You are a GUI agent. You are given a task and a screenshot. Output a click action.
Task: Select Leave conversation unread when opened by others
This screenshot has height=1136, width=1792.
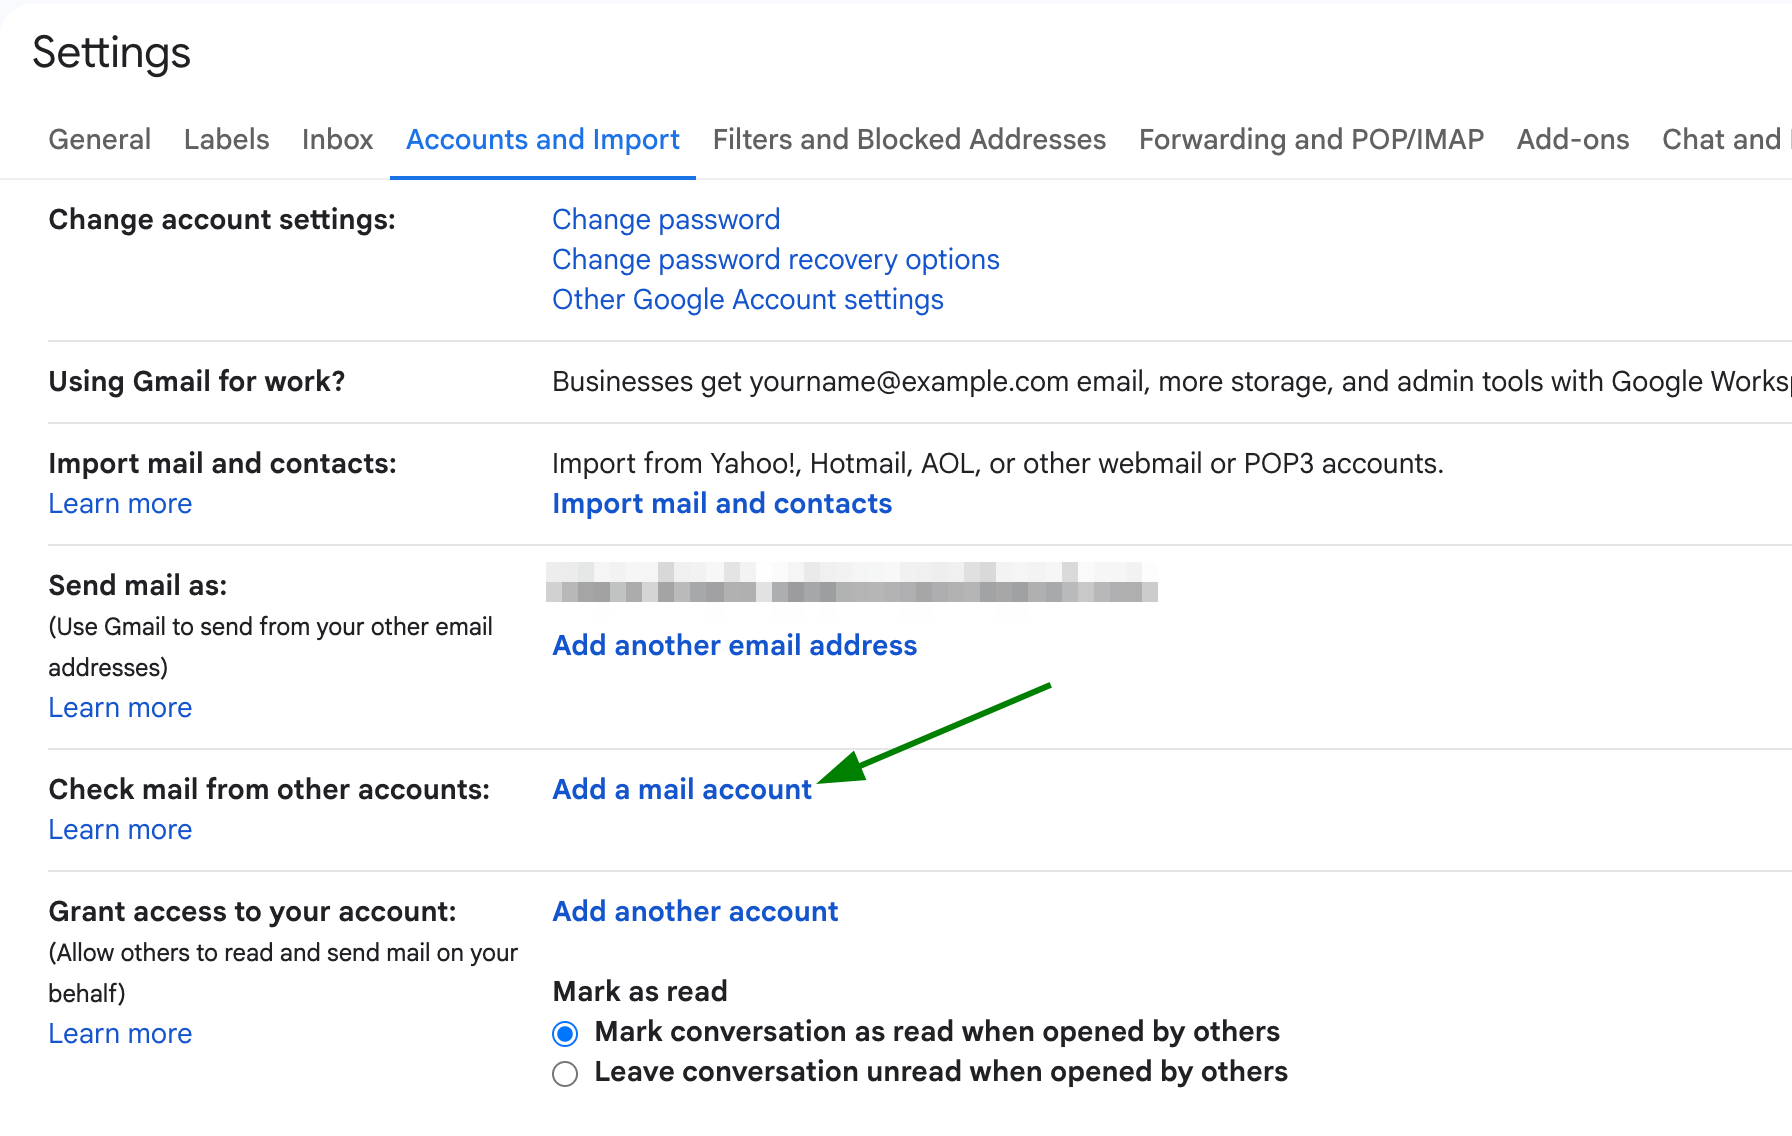[564, 1073]
